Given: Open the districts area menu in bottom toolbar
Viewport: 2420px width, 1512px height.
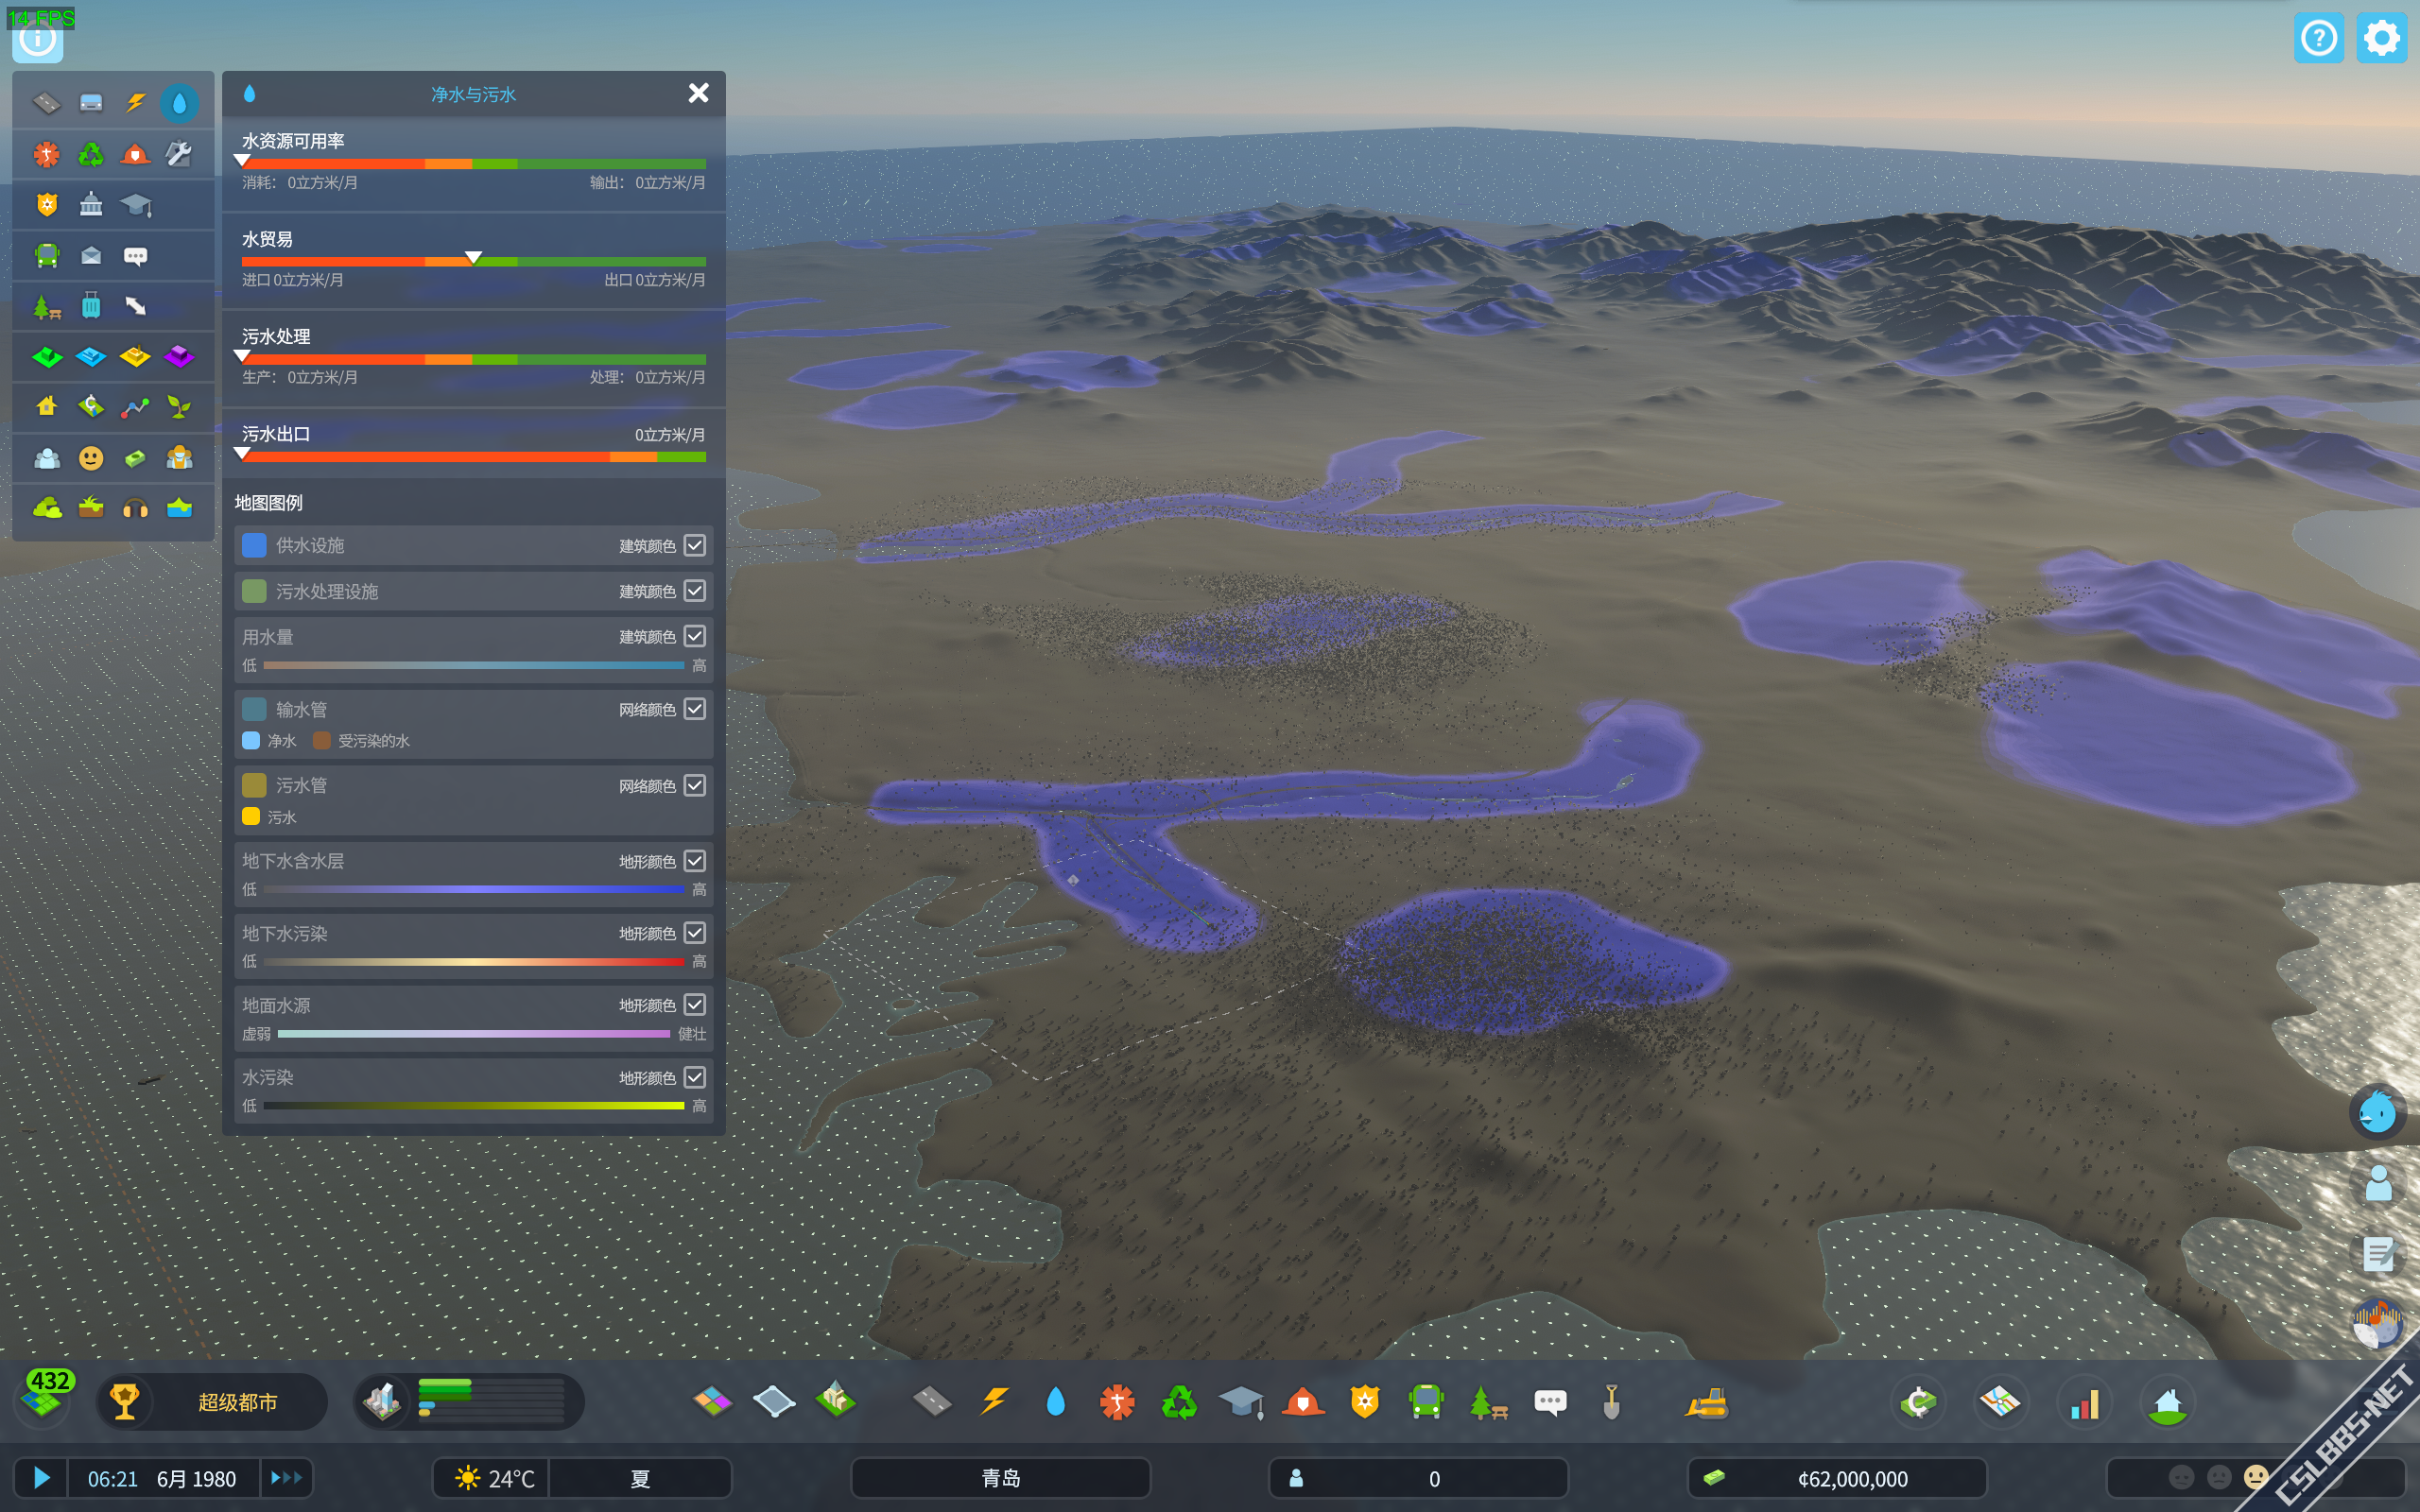Looking at the screenshot, I should (x=774, y=1402).
